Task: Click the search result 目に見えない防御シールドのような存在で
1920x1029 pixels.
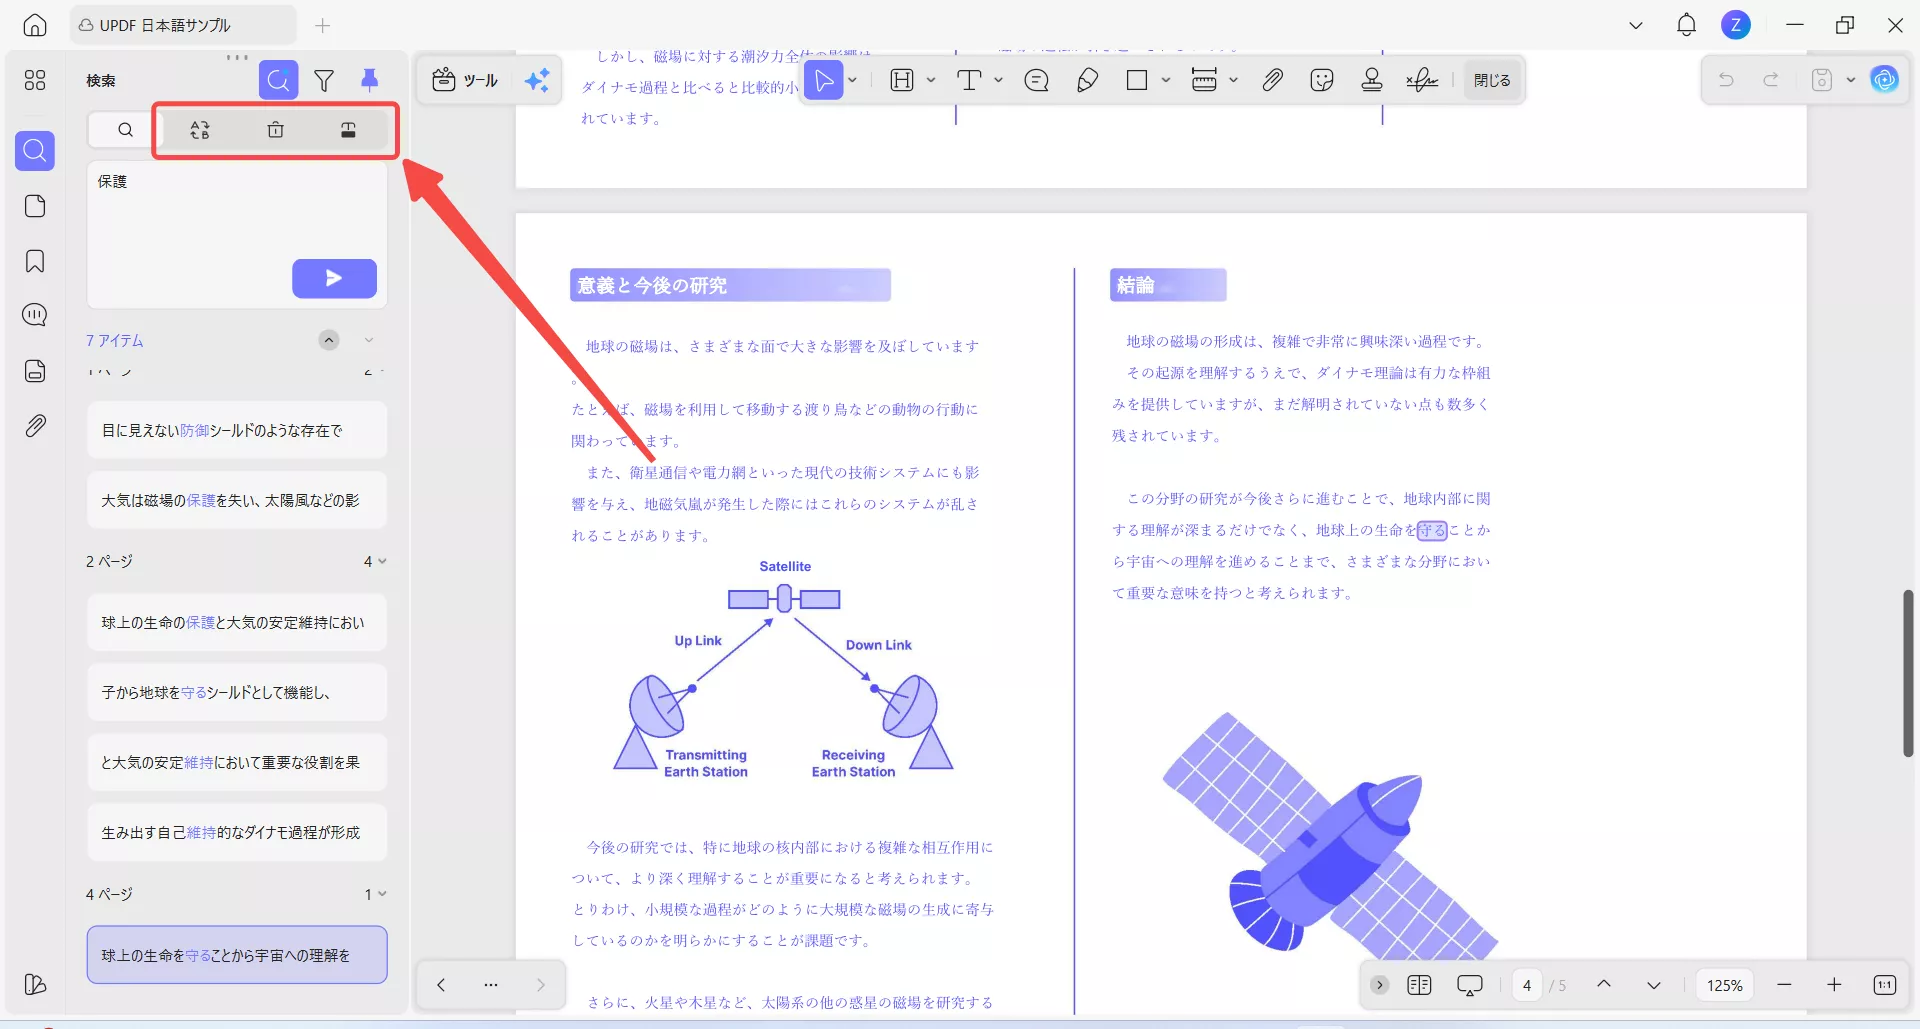Action: pos(237,429)
